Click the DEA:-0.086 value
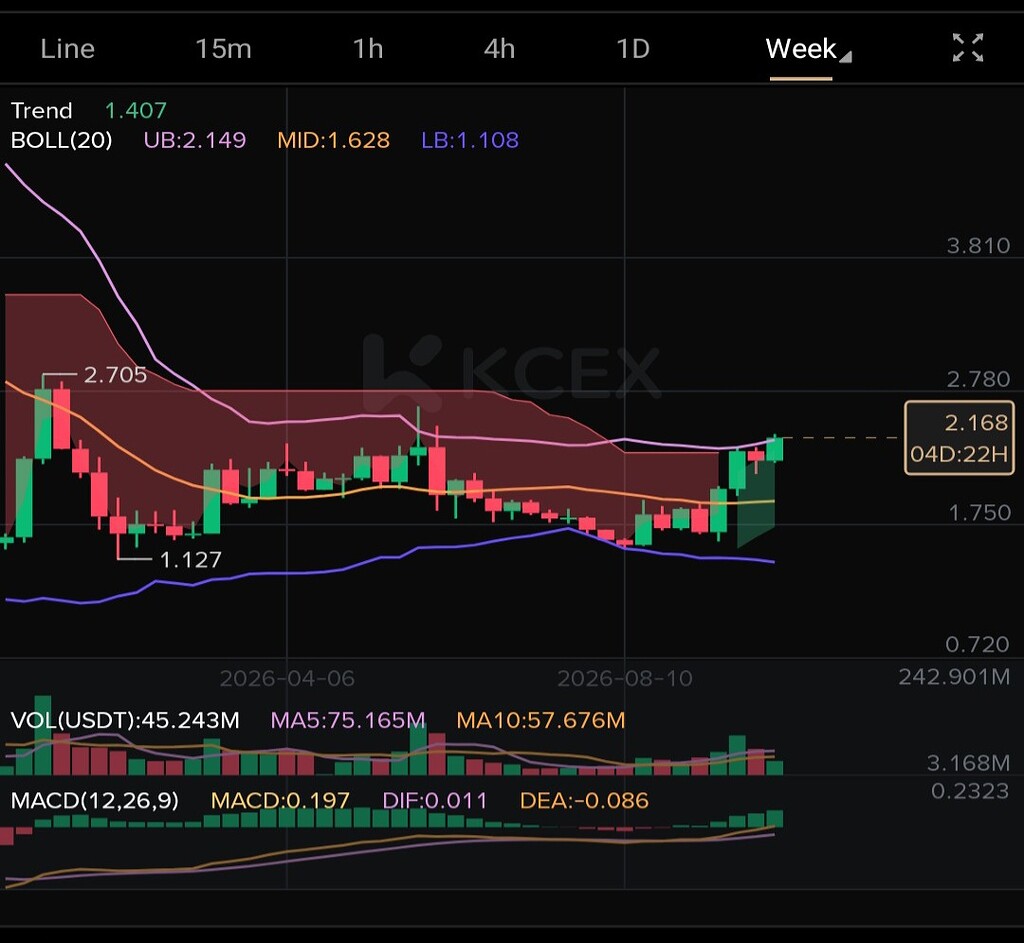The width and height of the screenshot is (1024, 943). pyautogui.click(x=584, y=801)
